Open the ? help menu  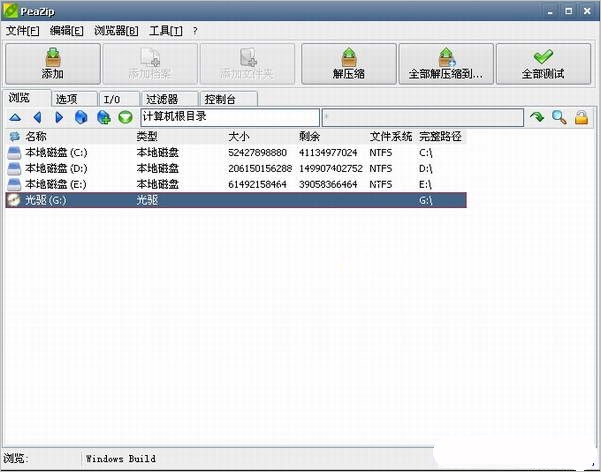click(195, 31)
